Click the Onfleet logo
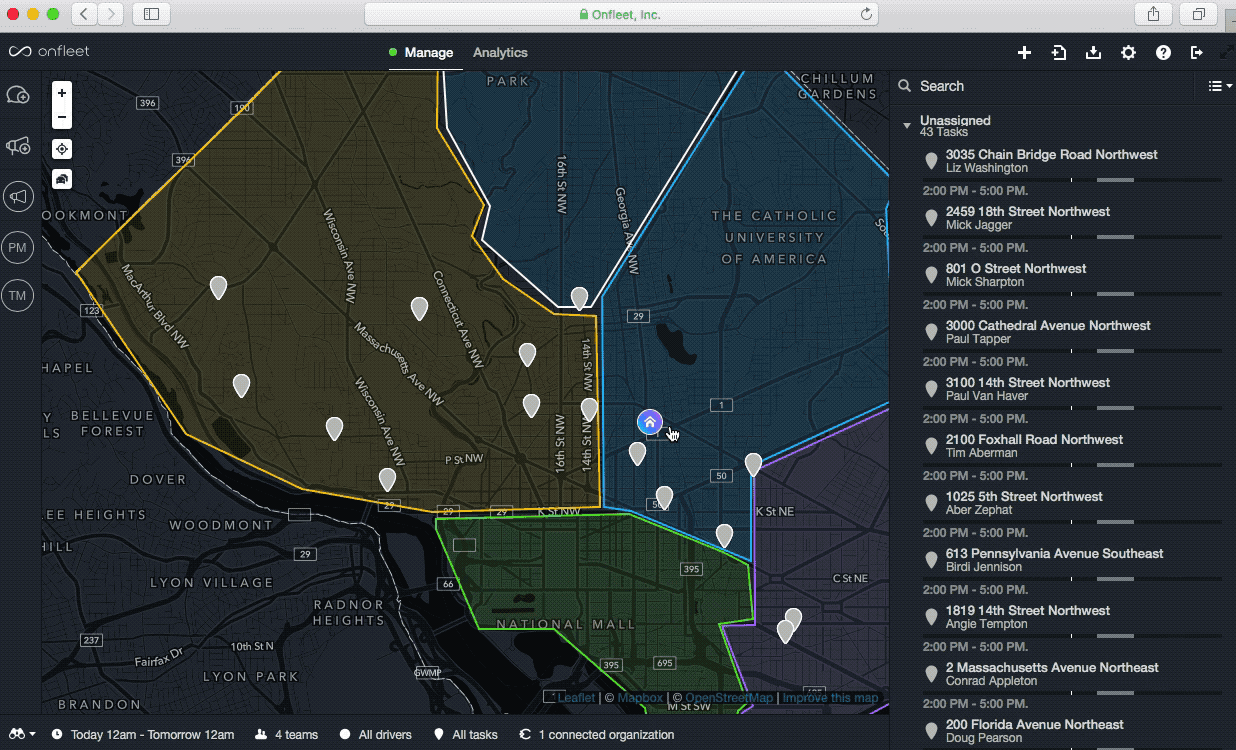Image resolution: width=1236 pixels, height=750 pixels. (49, 52)
